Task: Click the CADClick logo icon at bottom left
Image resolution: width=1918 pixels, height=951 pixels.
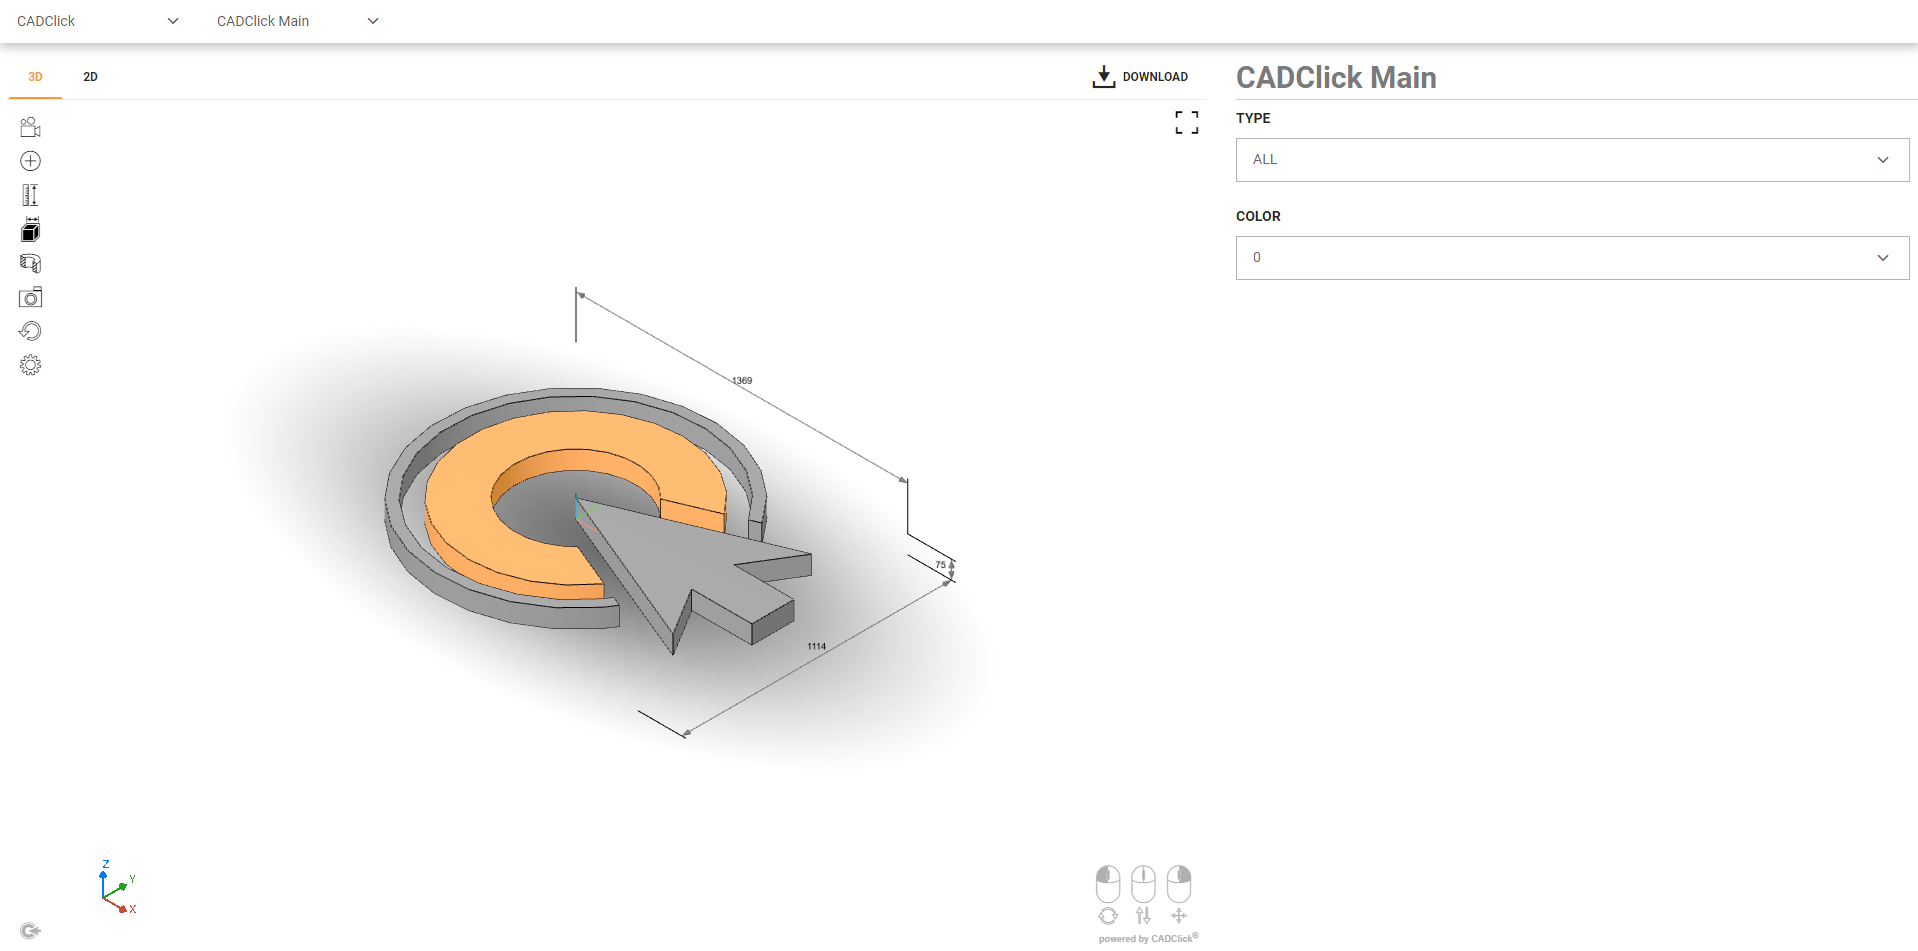Action: click(30, 931)
